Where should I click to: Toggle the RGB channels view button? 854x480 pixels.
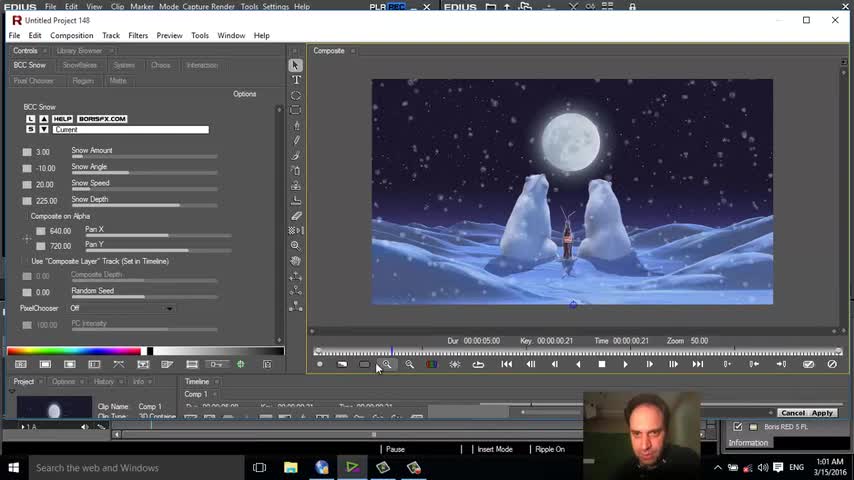tap(431, 364)
